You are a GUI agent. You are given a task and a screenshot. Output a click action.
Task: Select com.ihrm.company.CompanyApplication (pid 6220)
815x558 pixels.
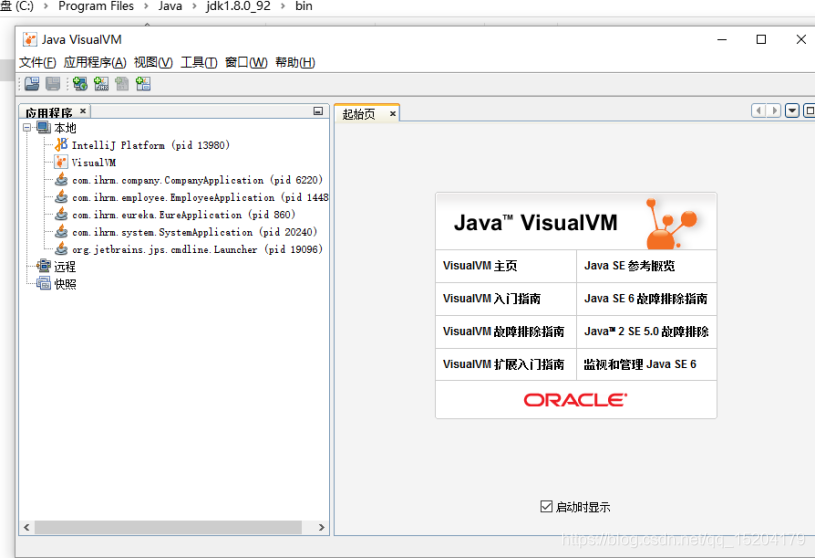(x=198, y=180)
